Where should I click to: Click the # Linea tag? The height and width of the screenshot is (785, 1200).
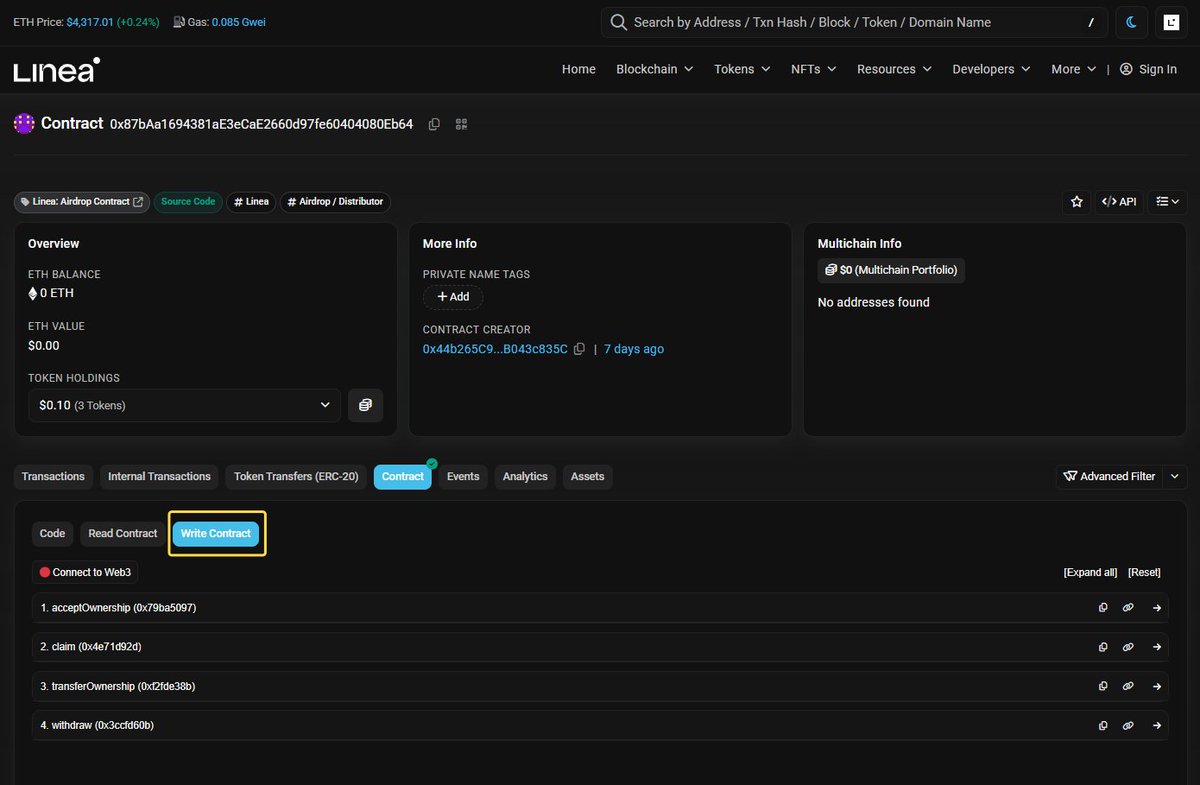[x=251, y=201]
